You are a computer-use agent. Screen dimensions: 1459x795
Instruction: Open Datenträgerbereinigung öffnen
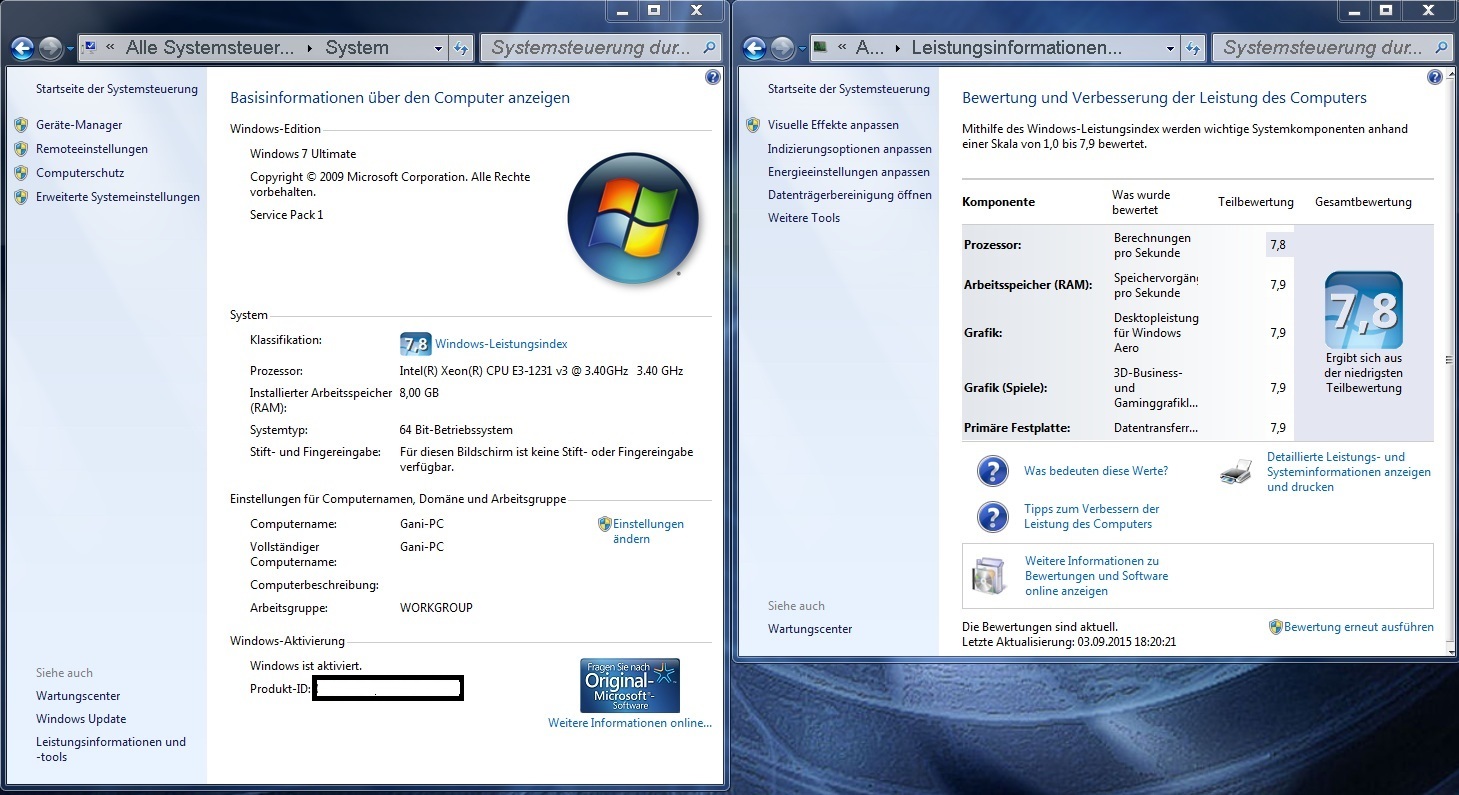(850, 195)
